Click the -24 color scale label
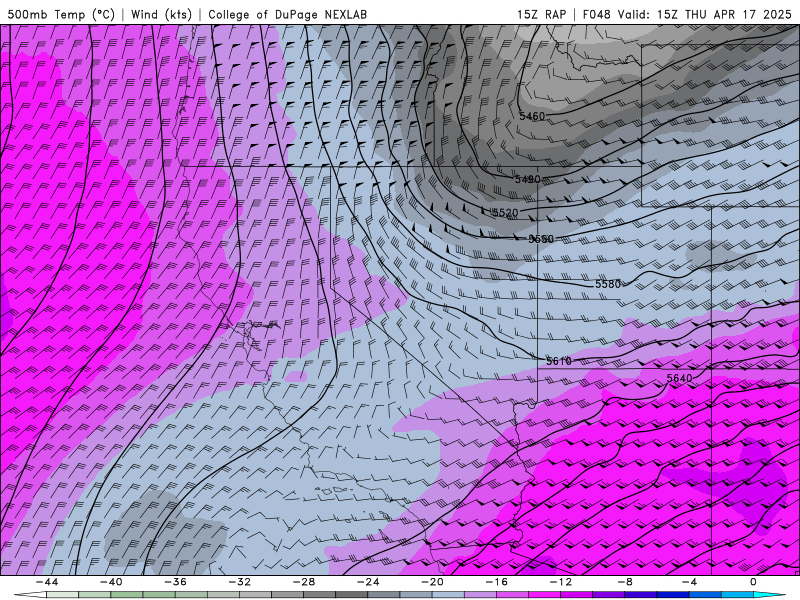 368,582
